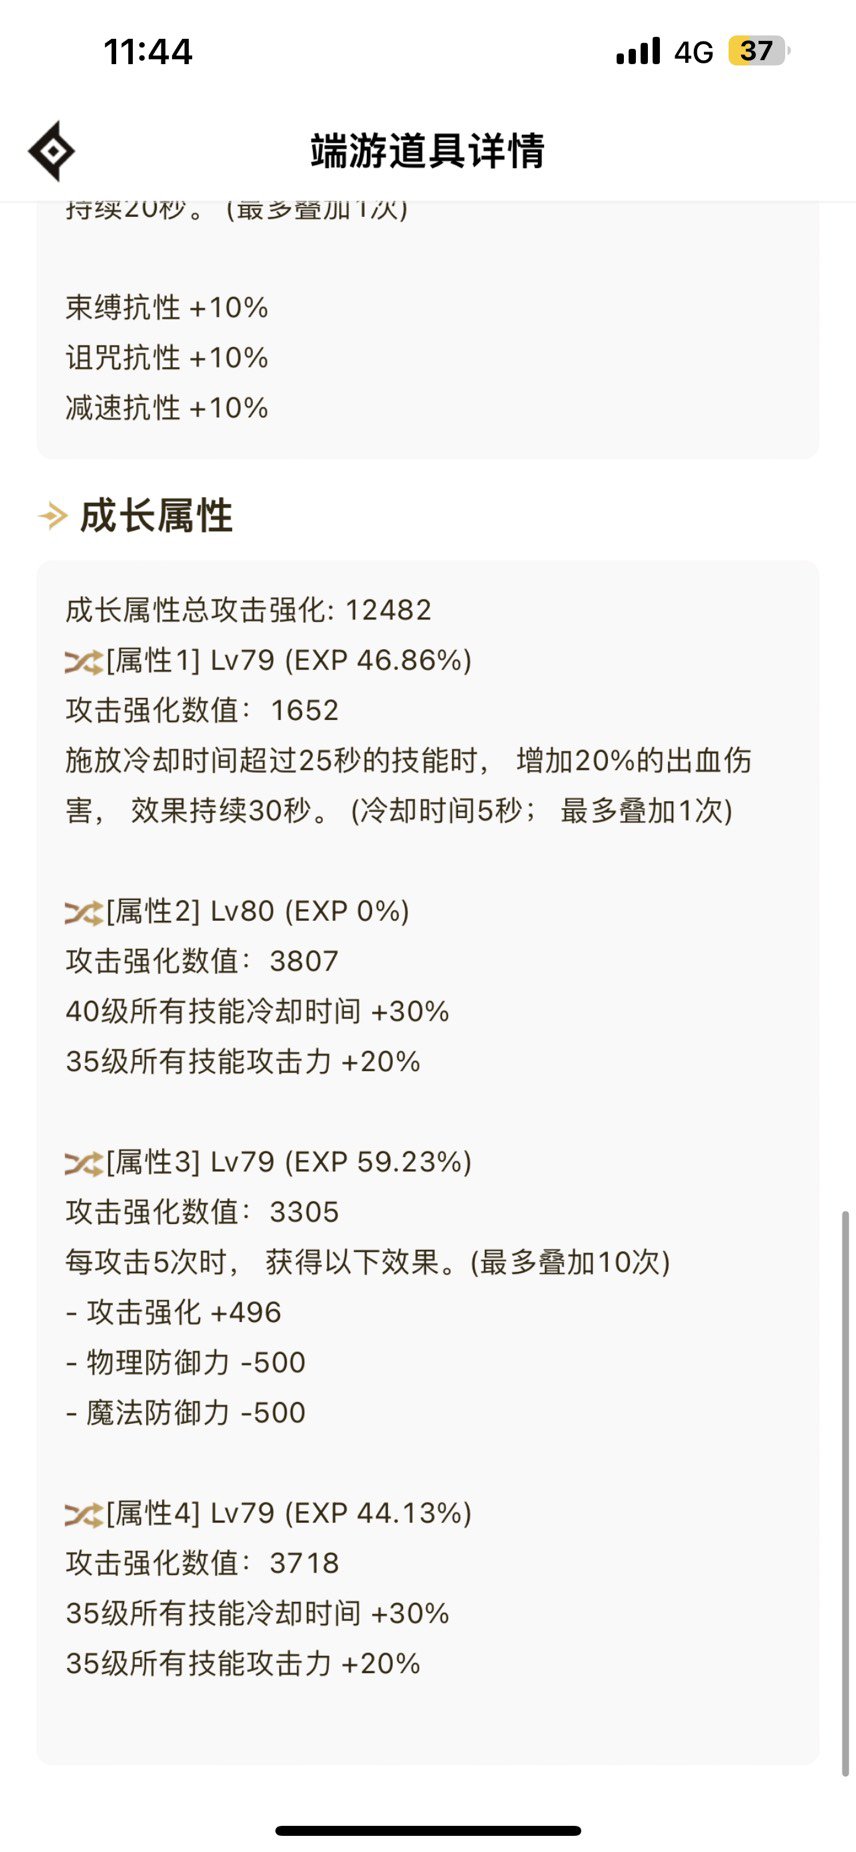Tap the 成长属性总攻击强化 12482 line
The height and width of the screenshot is (1852, 856).
click(x=248, y=610)
